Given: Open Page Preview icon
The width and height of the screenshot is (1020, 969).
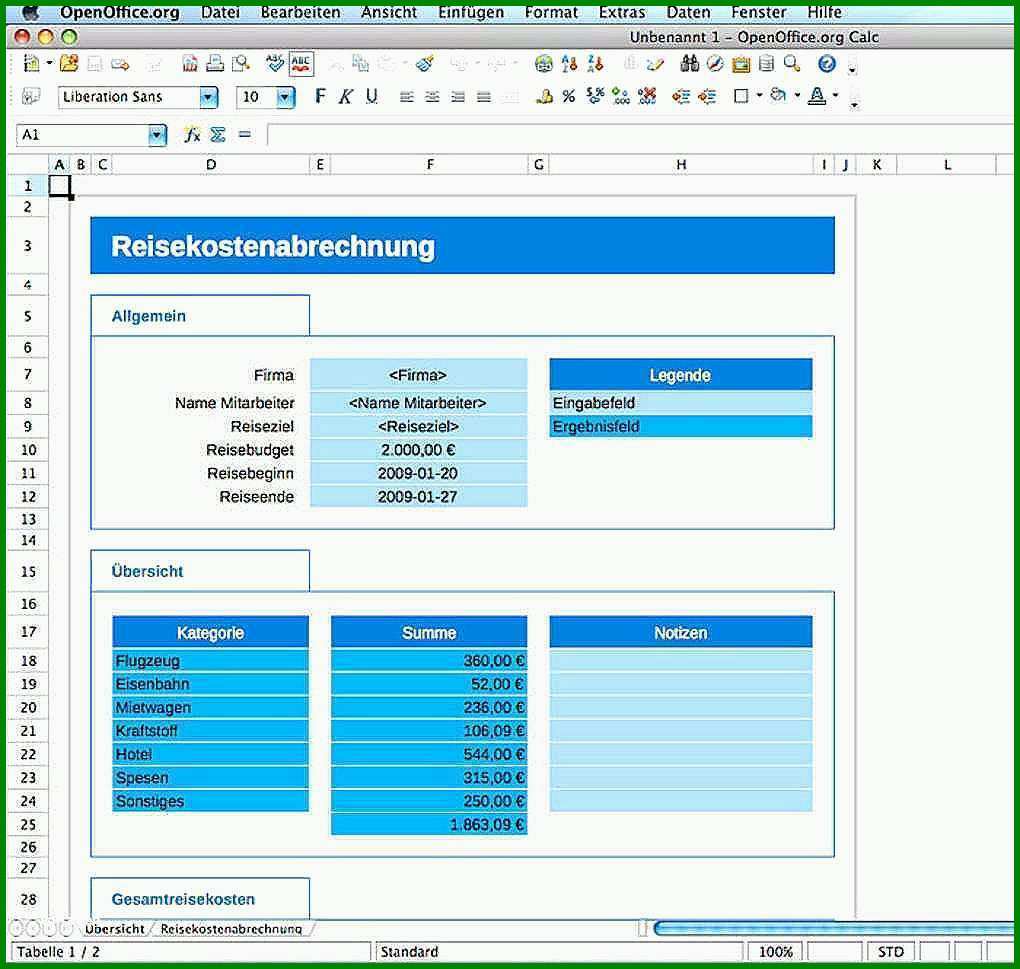Looking at the screenshot, I should click(x=241, y=64).
